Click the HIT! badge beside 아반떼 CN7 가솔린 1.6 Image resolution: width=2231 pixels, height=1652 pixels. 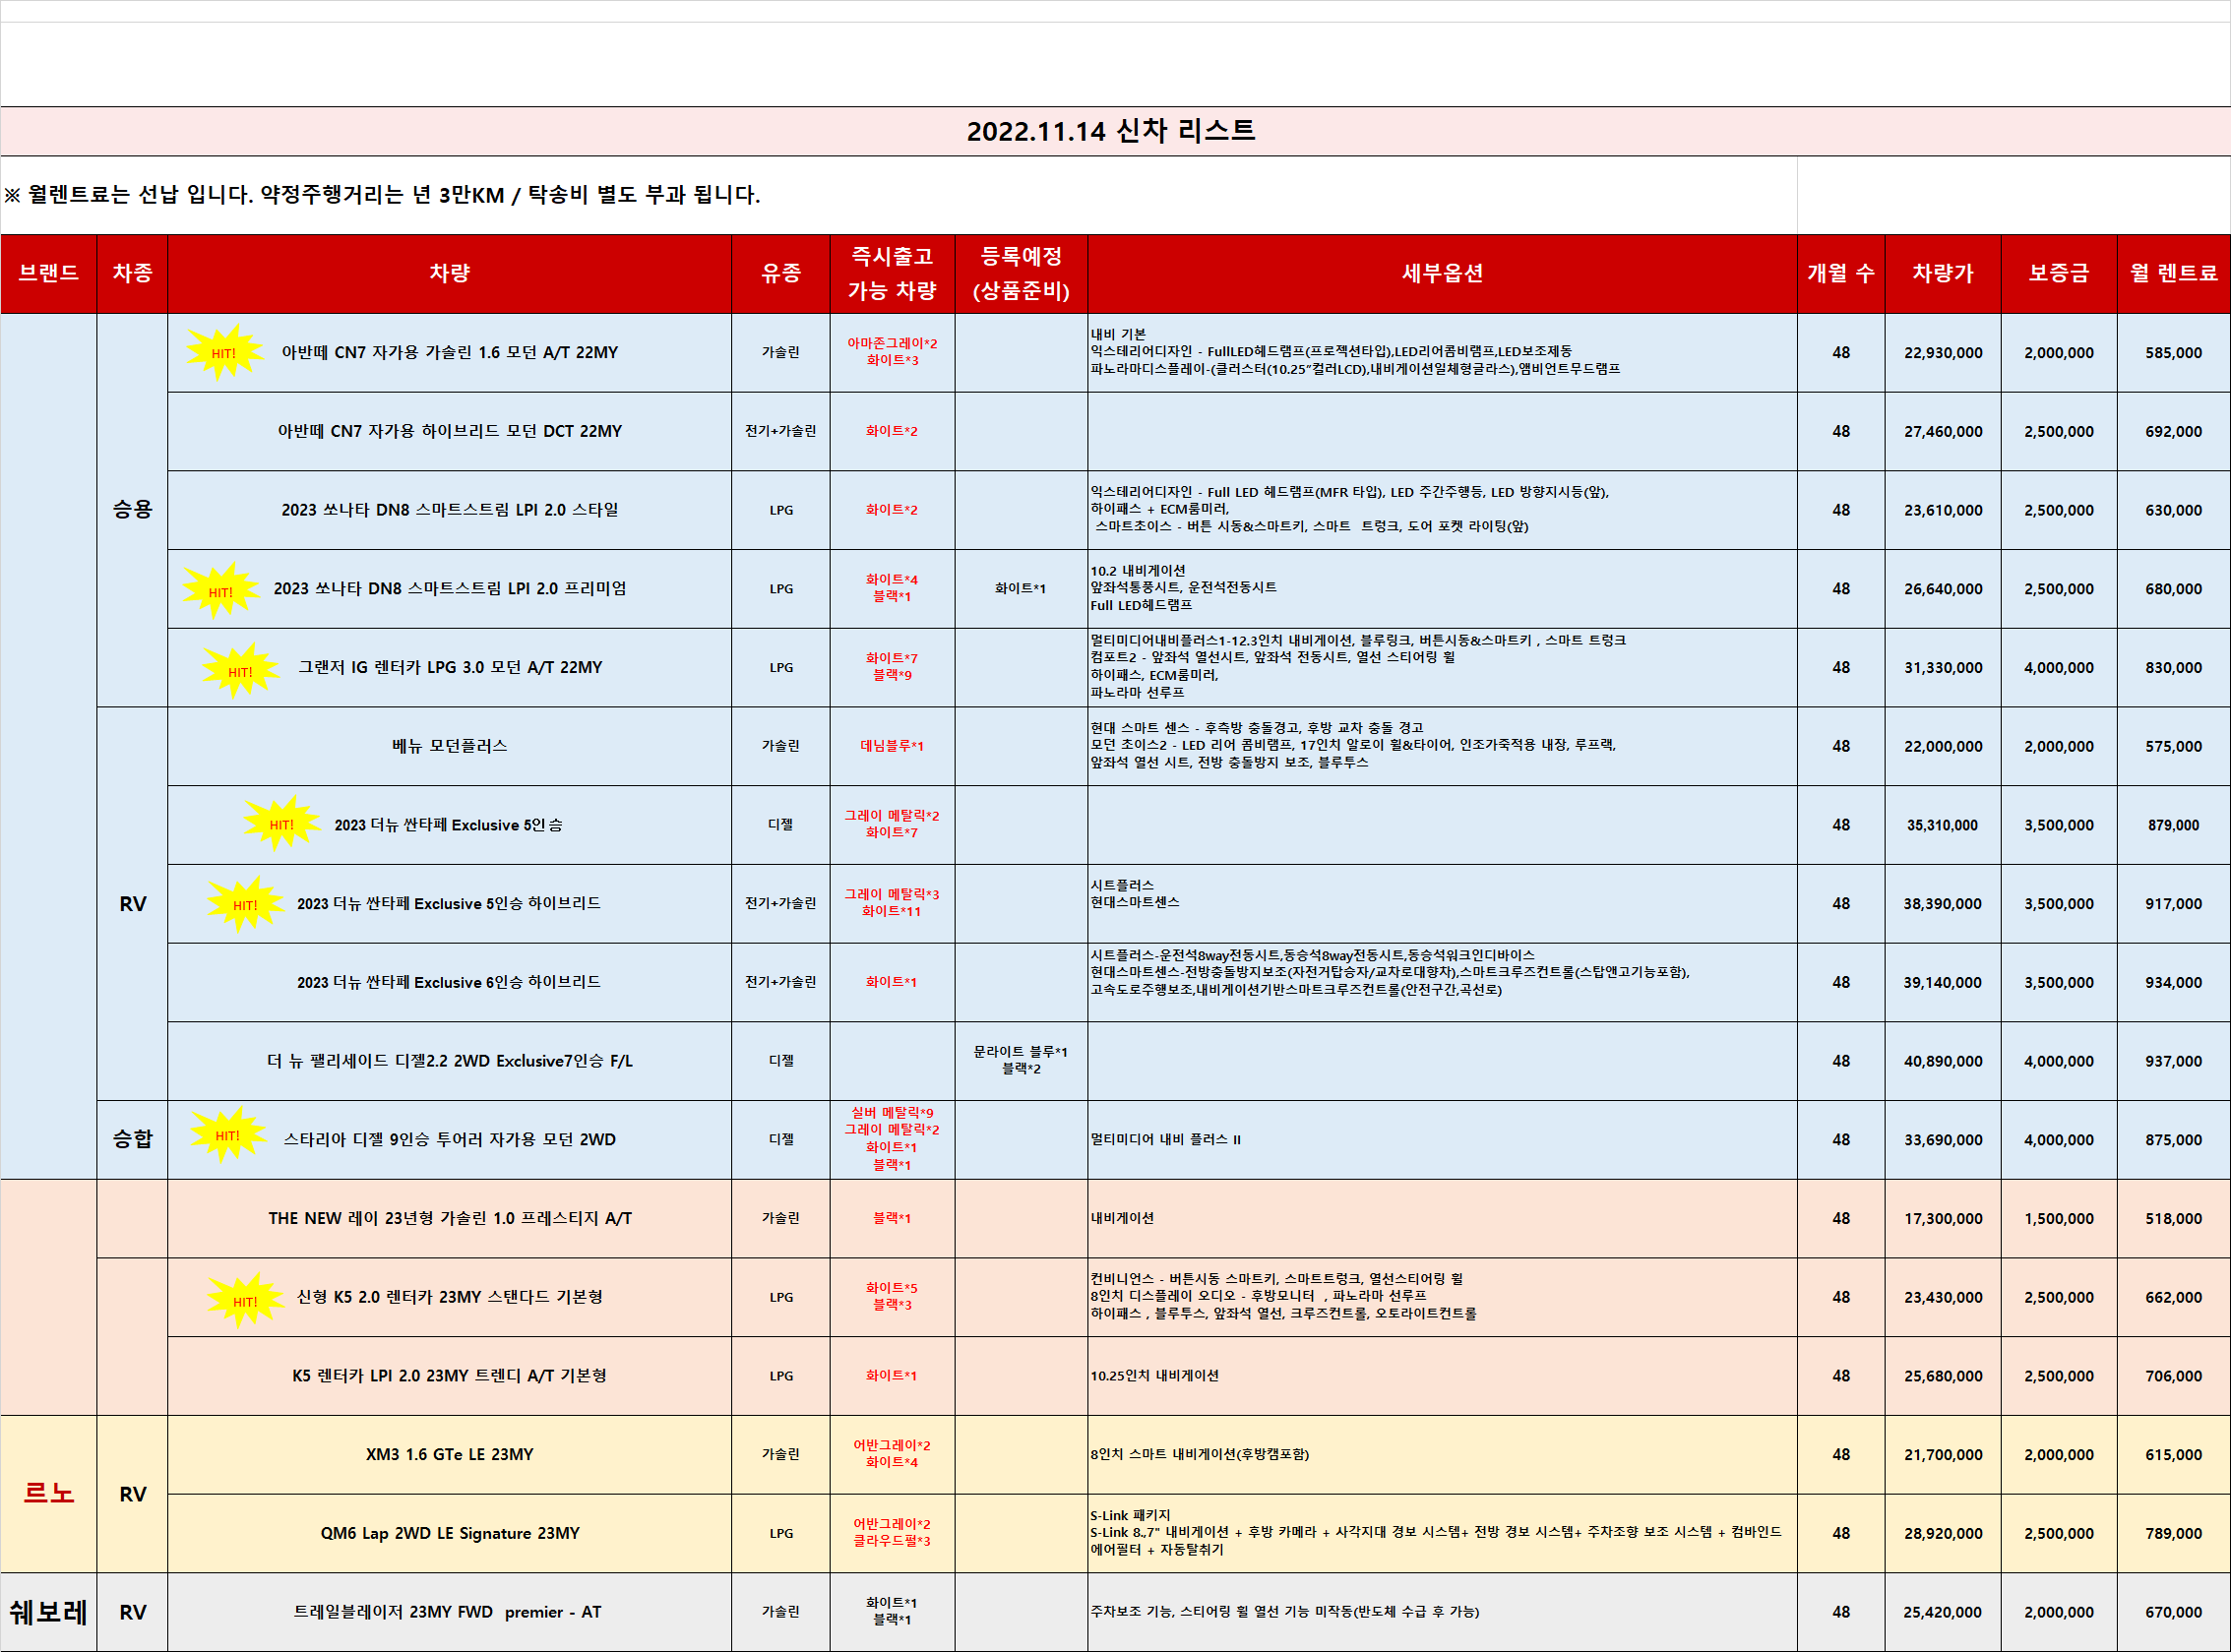pos(224,352)
